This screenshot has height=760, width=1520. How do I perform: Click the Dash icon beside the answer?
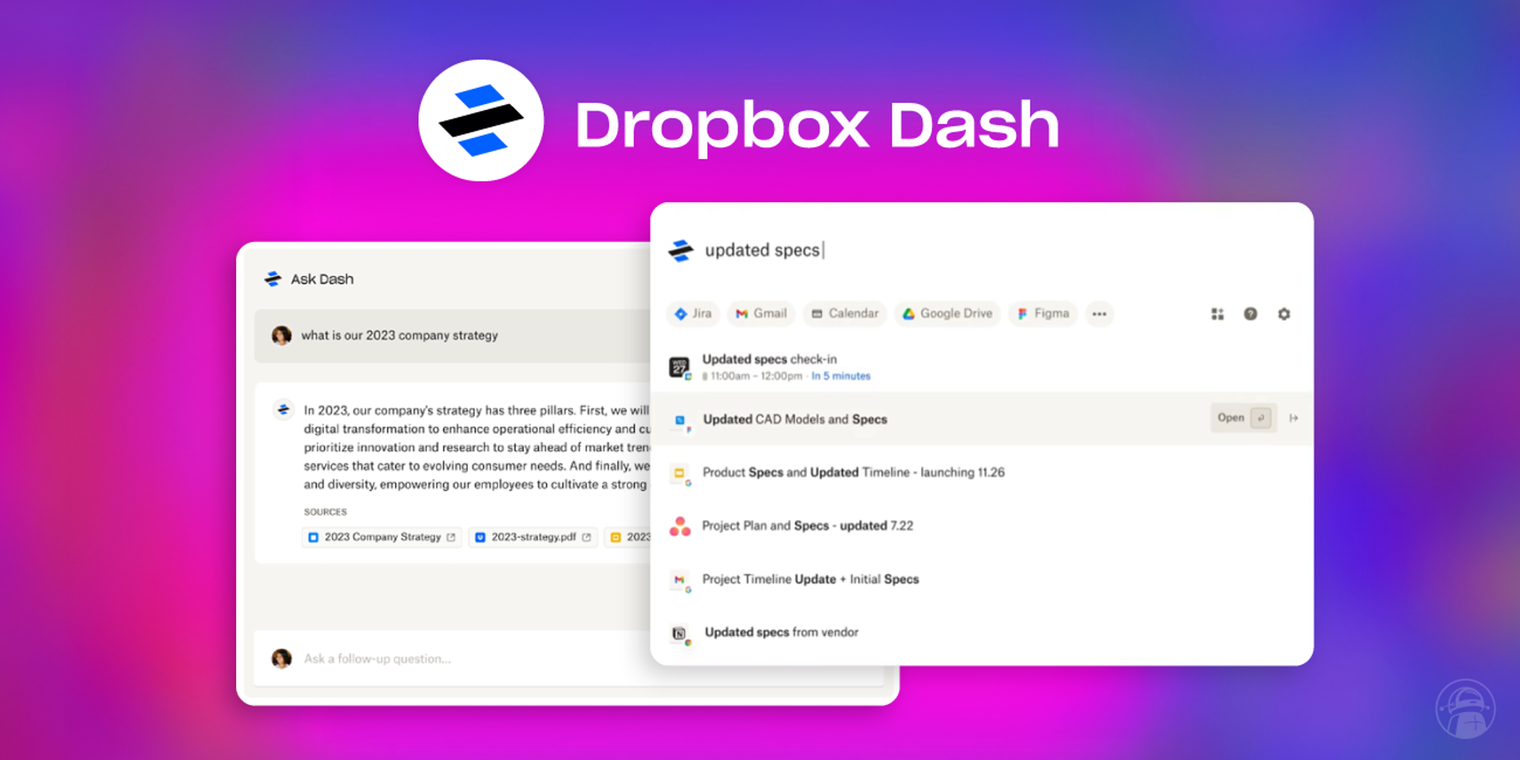[x=283, y=409]
